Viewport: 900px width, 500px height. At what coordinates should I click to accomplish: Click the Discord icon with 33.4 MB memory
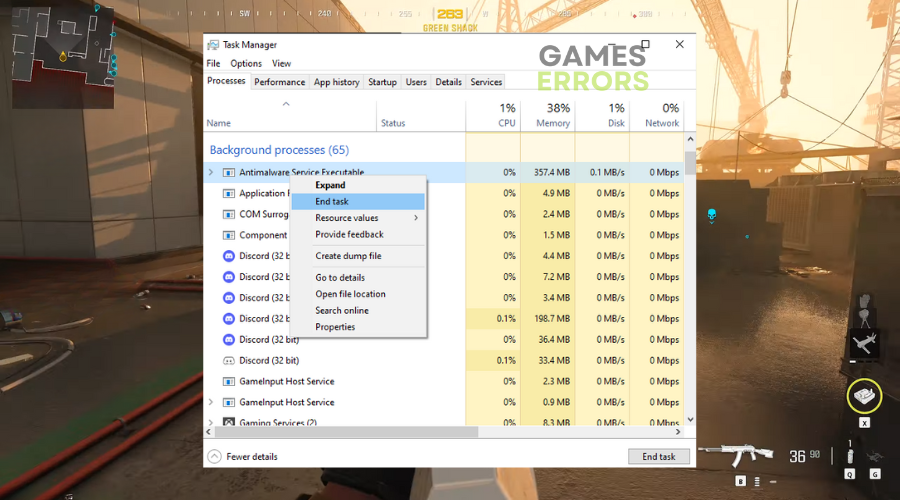(x=228, y=361)
